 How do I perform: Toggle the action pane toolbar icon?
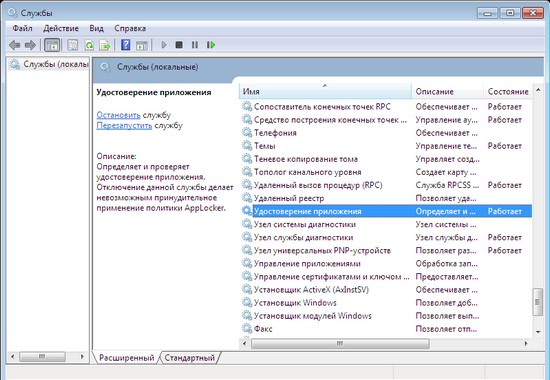(142, 45)
